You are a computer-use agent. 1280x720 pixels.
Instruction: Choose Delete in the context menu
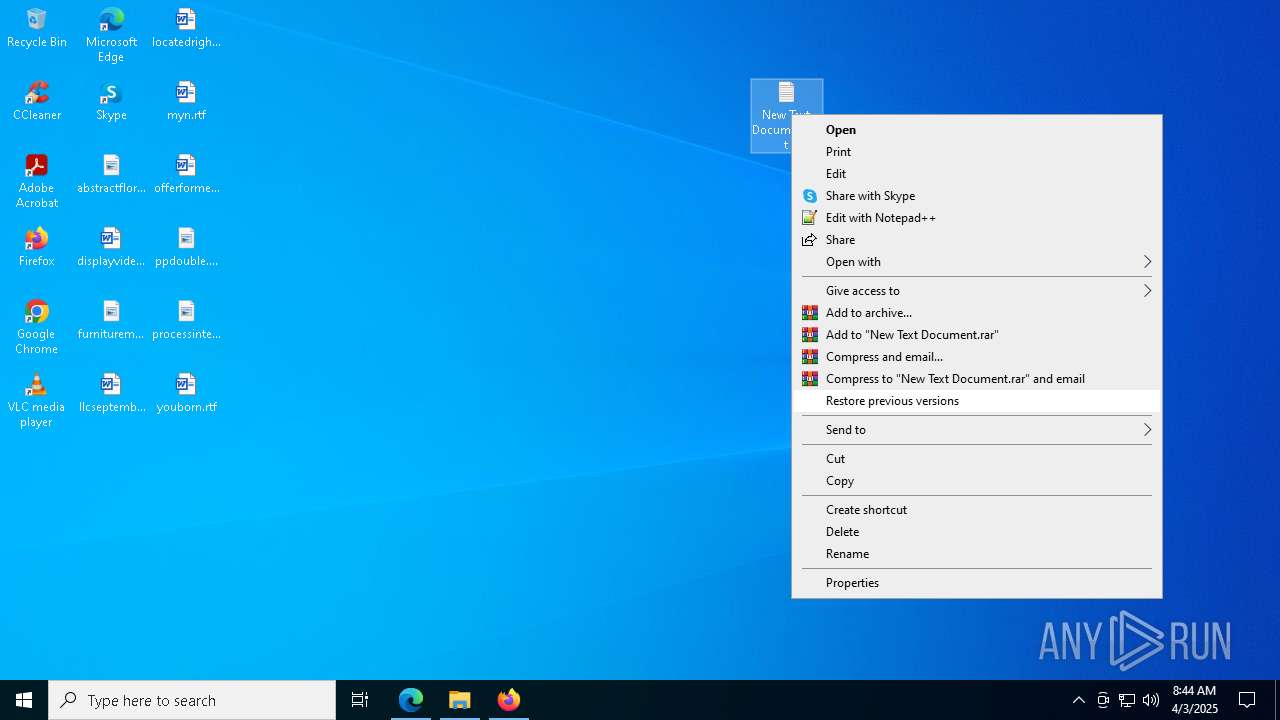(x=977, y=532)
